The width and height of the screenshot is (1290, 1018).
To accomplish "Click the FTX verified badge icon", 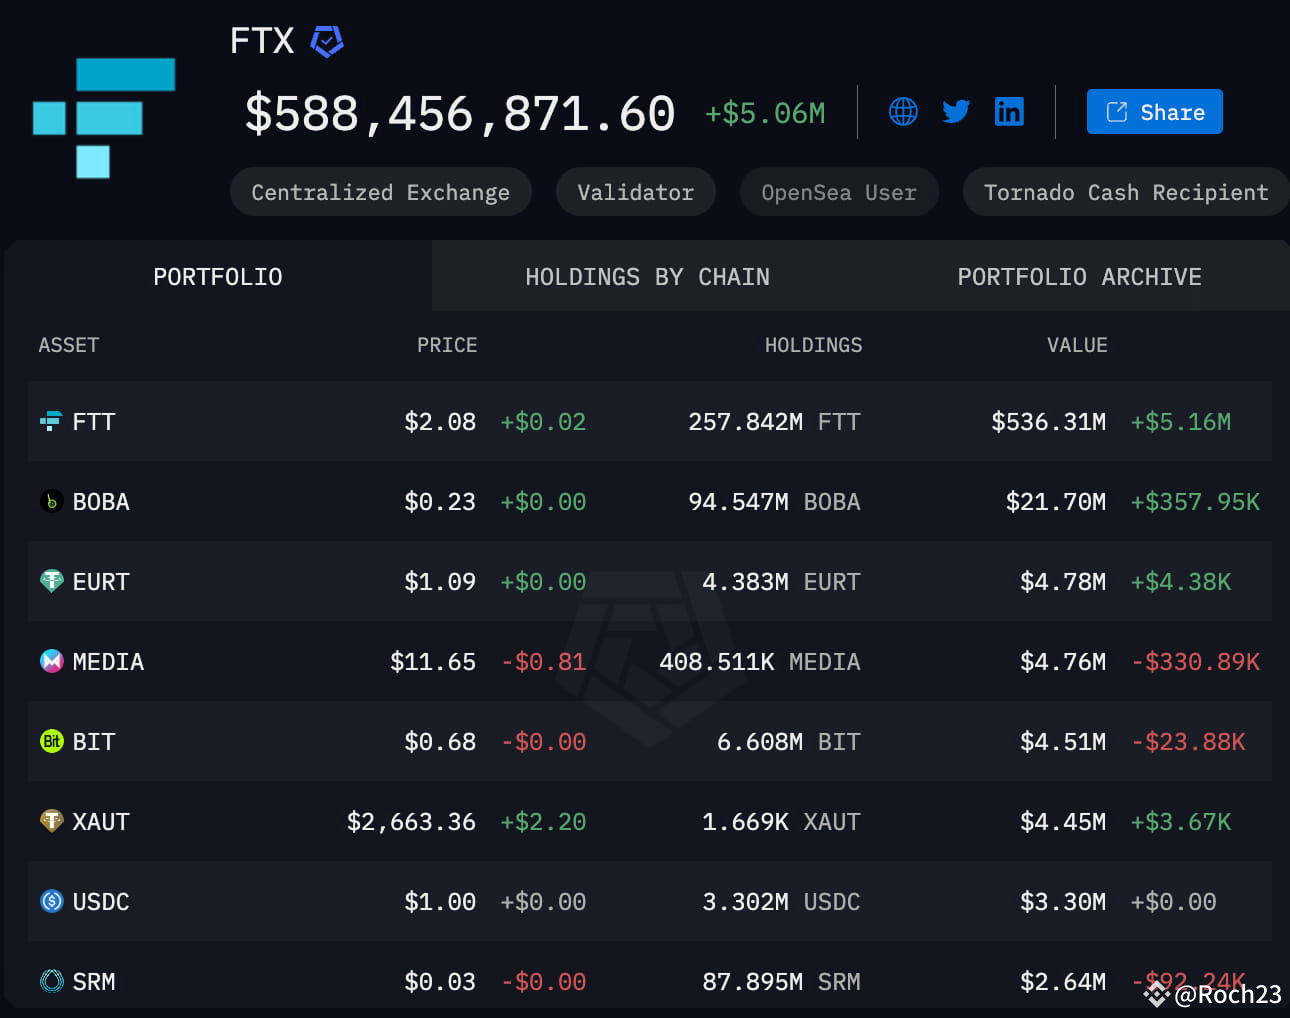I will [x=327, y=41].
